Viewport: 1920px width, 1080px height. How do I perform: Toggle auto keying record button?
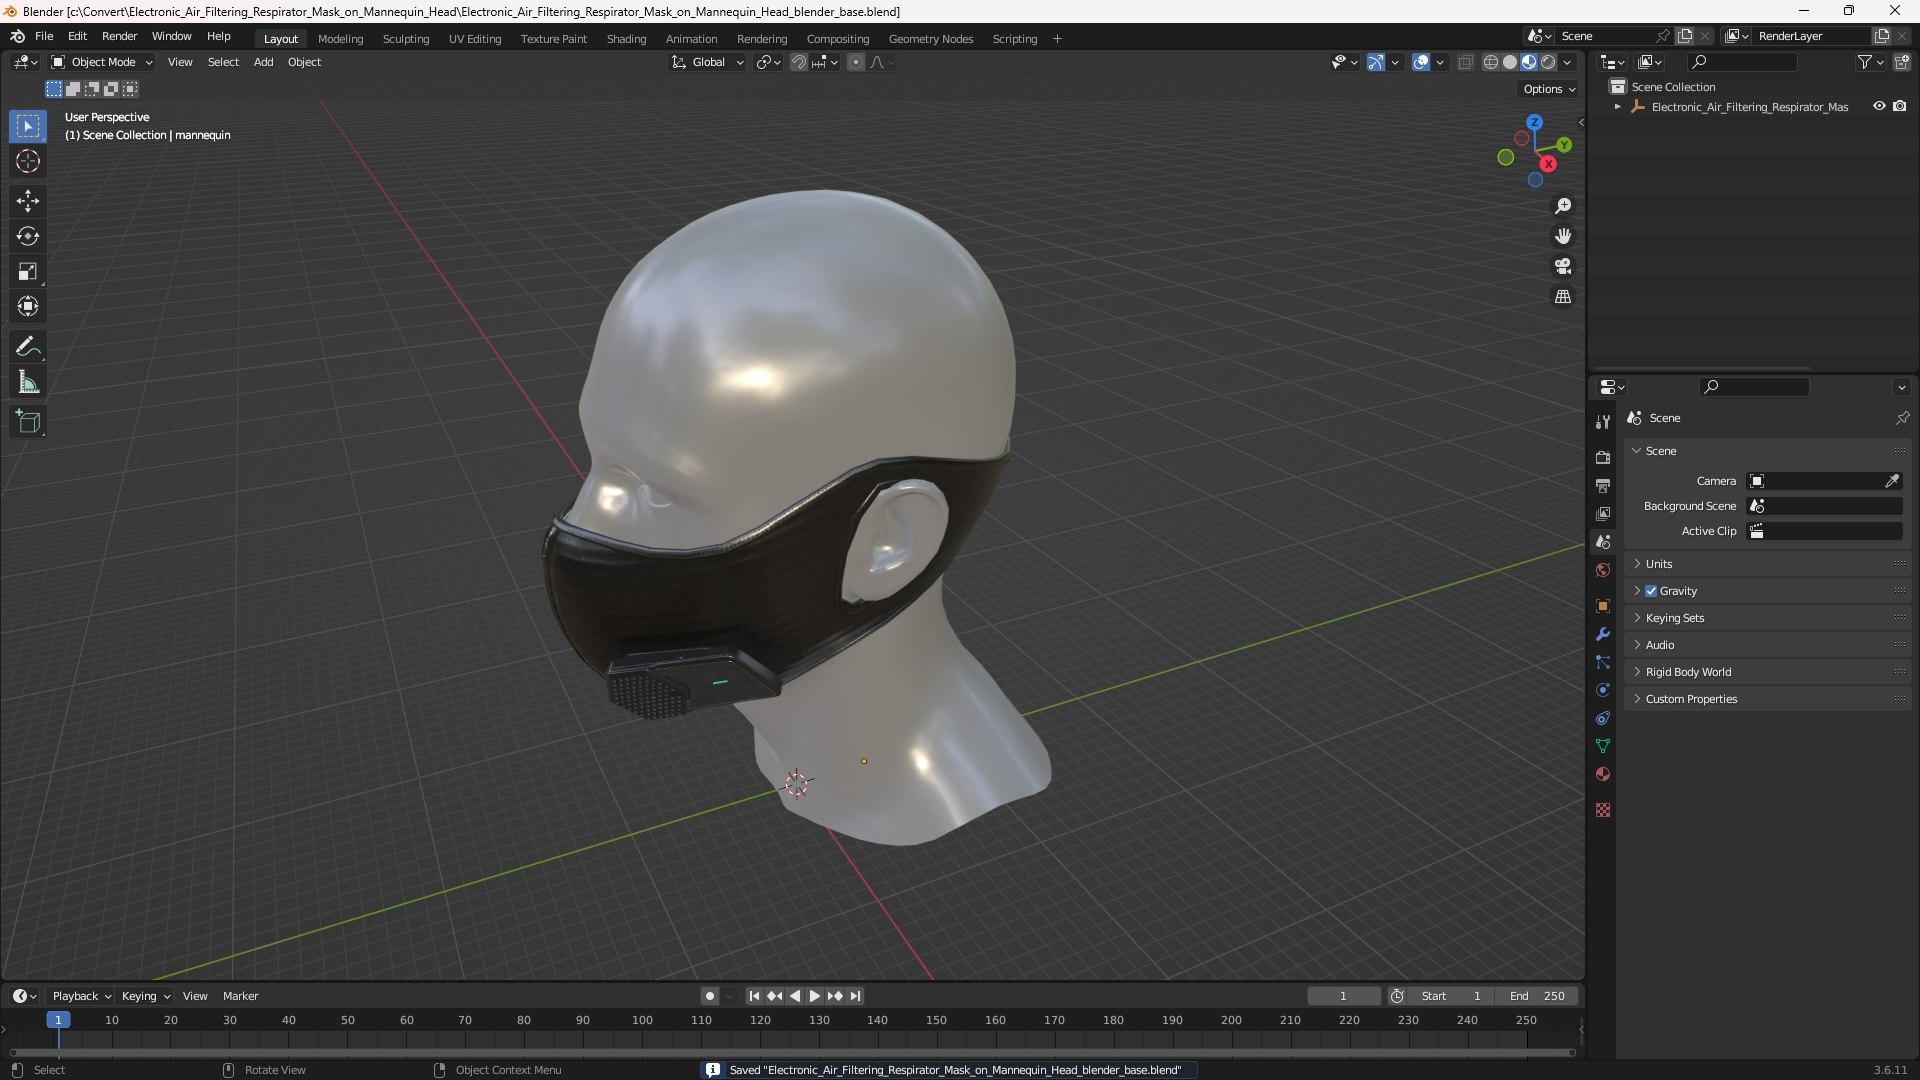(x=710, y=996)
